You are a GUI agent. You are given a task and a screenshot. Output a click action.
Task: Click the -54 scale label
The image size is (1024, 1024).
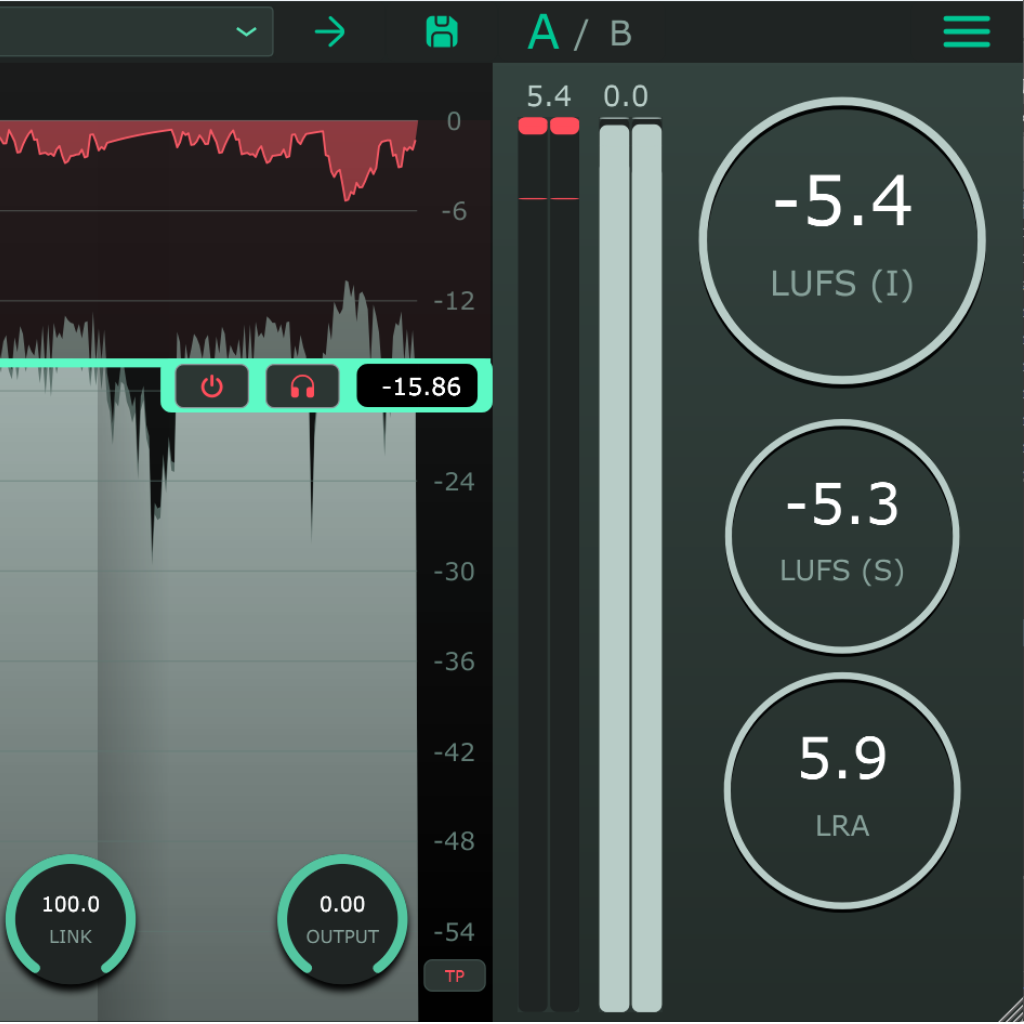click(454, 932)
